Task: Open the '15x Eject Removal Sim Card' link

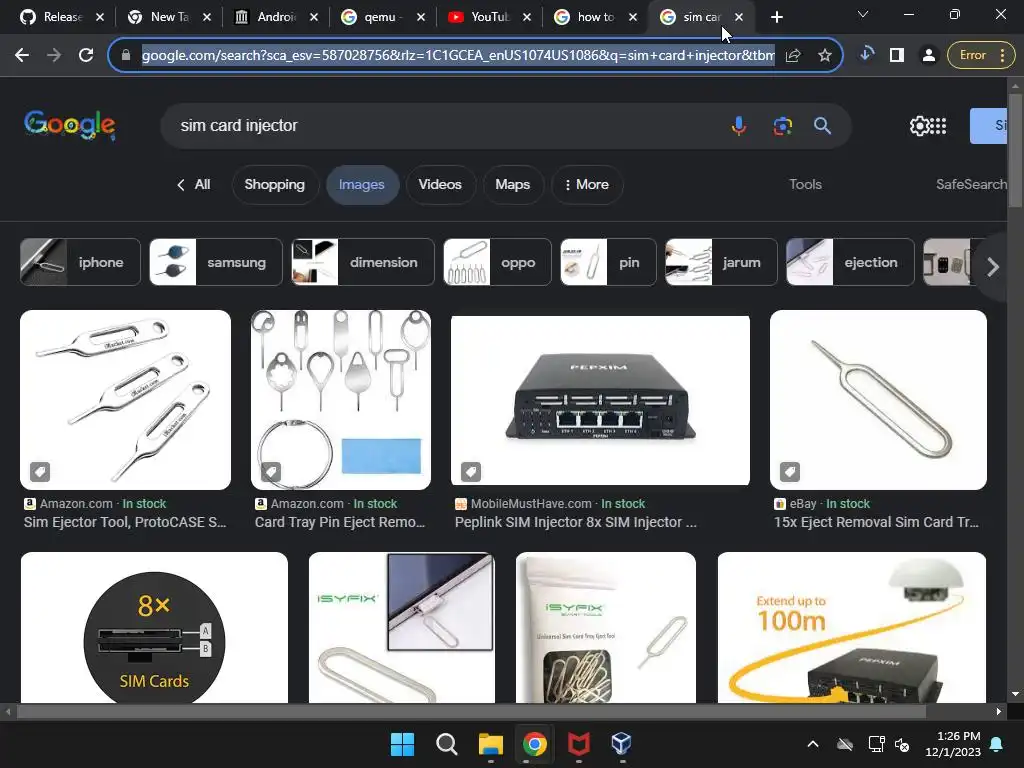Action: coord(876,522)
